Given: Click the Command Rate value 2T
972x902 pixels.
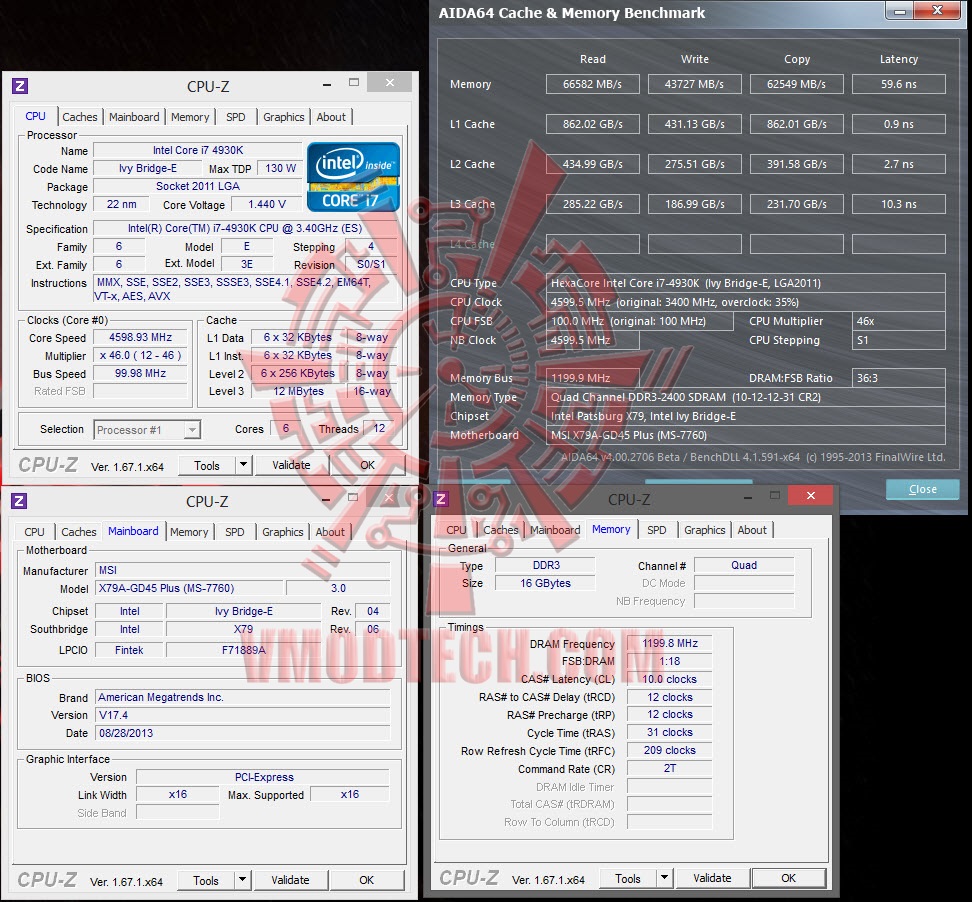Looking at the screenshot, I should (x=669, y=768).
